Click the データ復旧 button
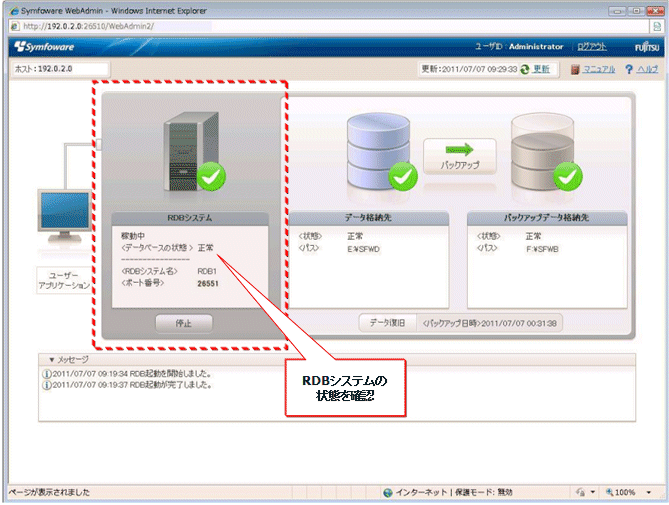 pos(387,323)
